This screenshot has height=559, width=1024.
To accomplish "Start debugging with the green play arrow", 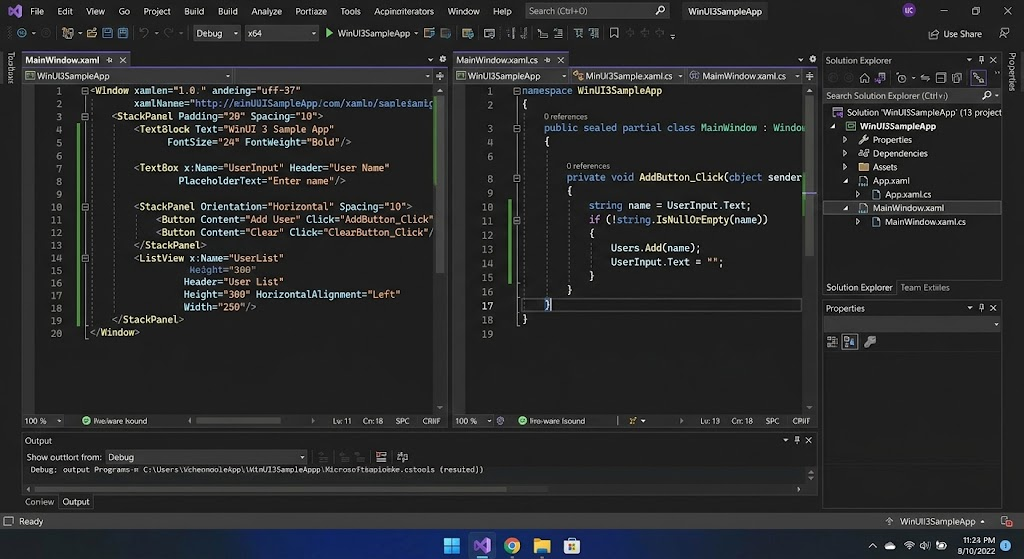I will pyautogui.click(x=329, y=33).
